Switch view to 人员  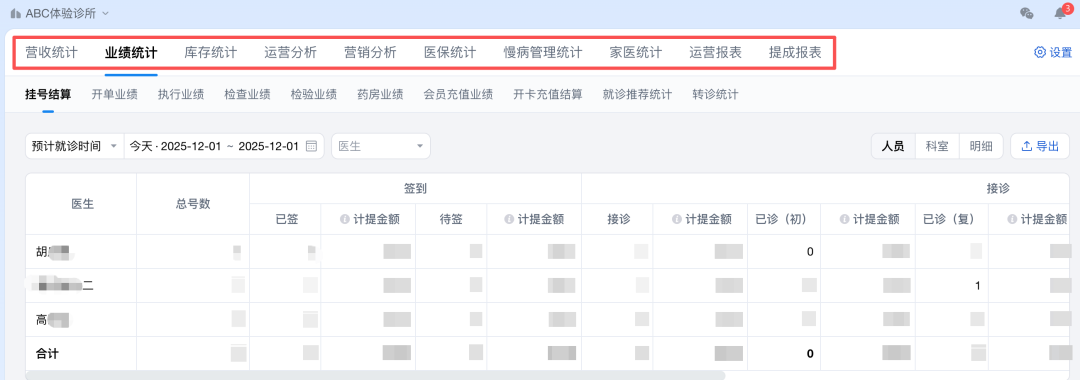point(893,146)
